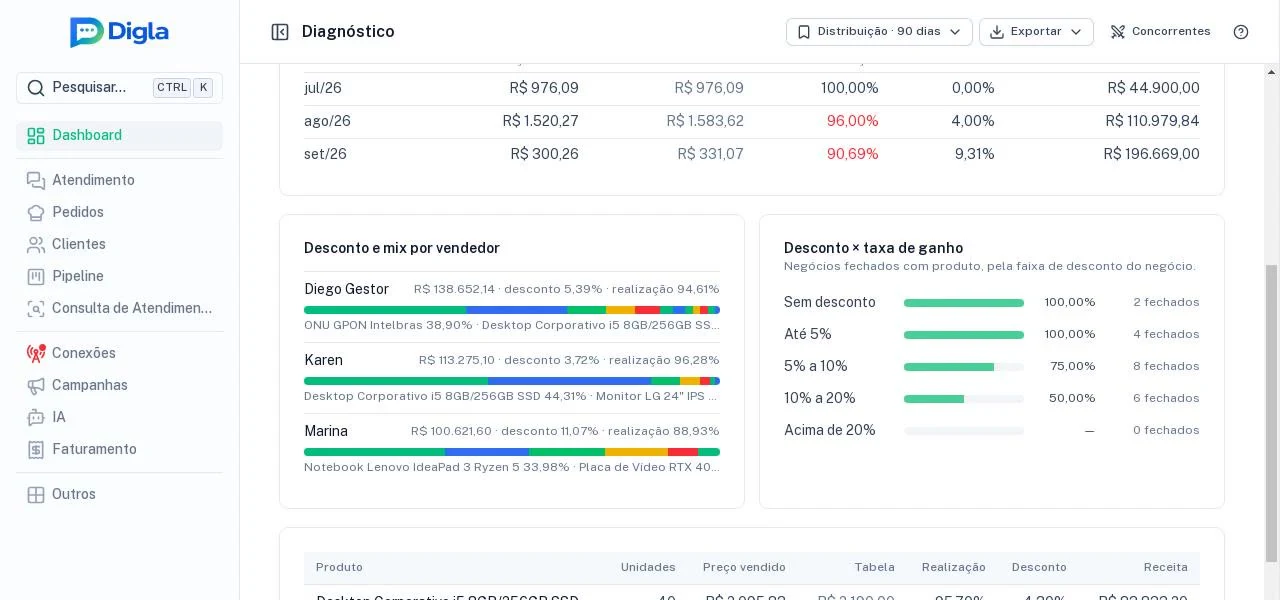Click the Acima de 20% label
1280x600 pixels.
pos(830,431)
